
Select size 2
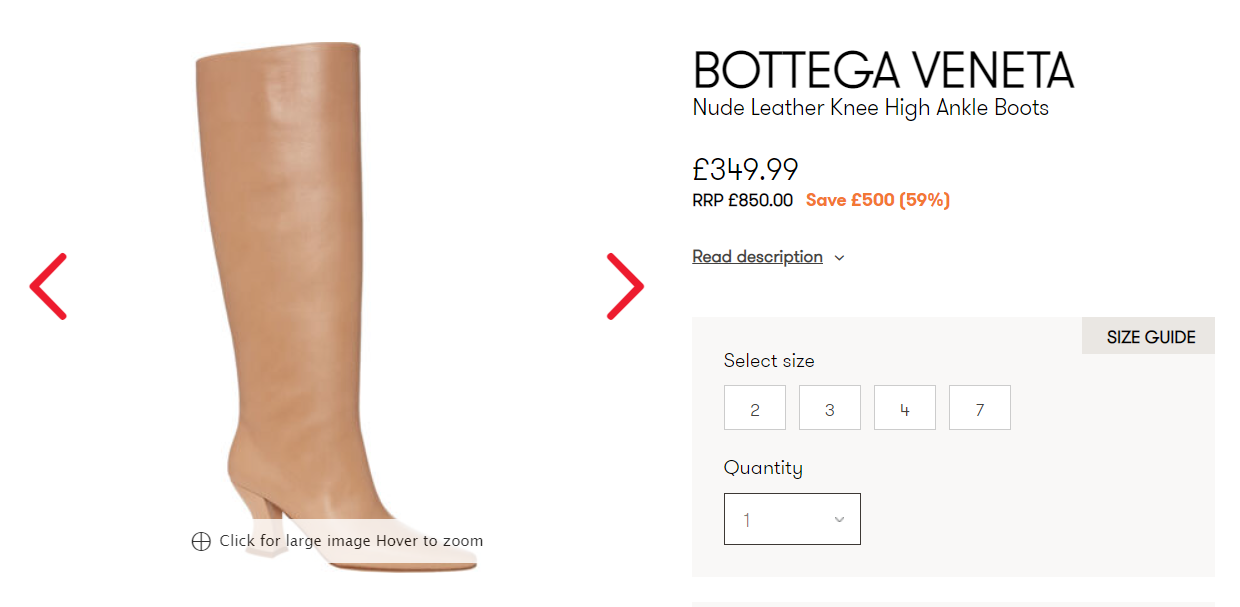(x=755, y=408)
